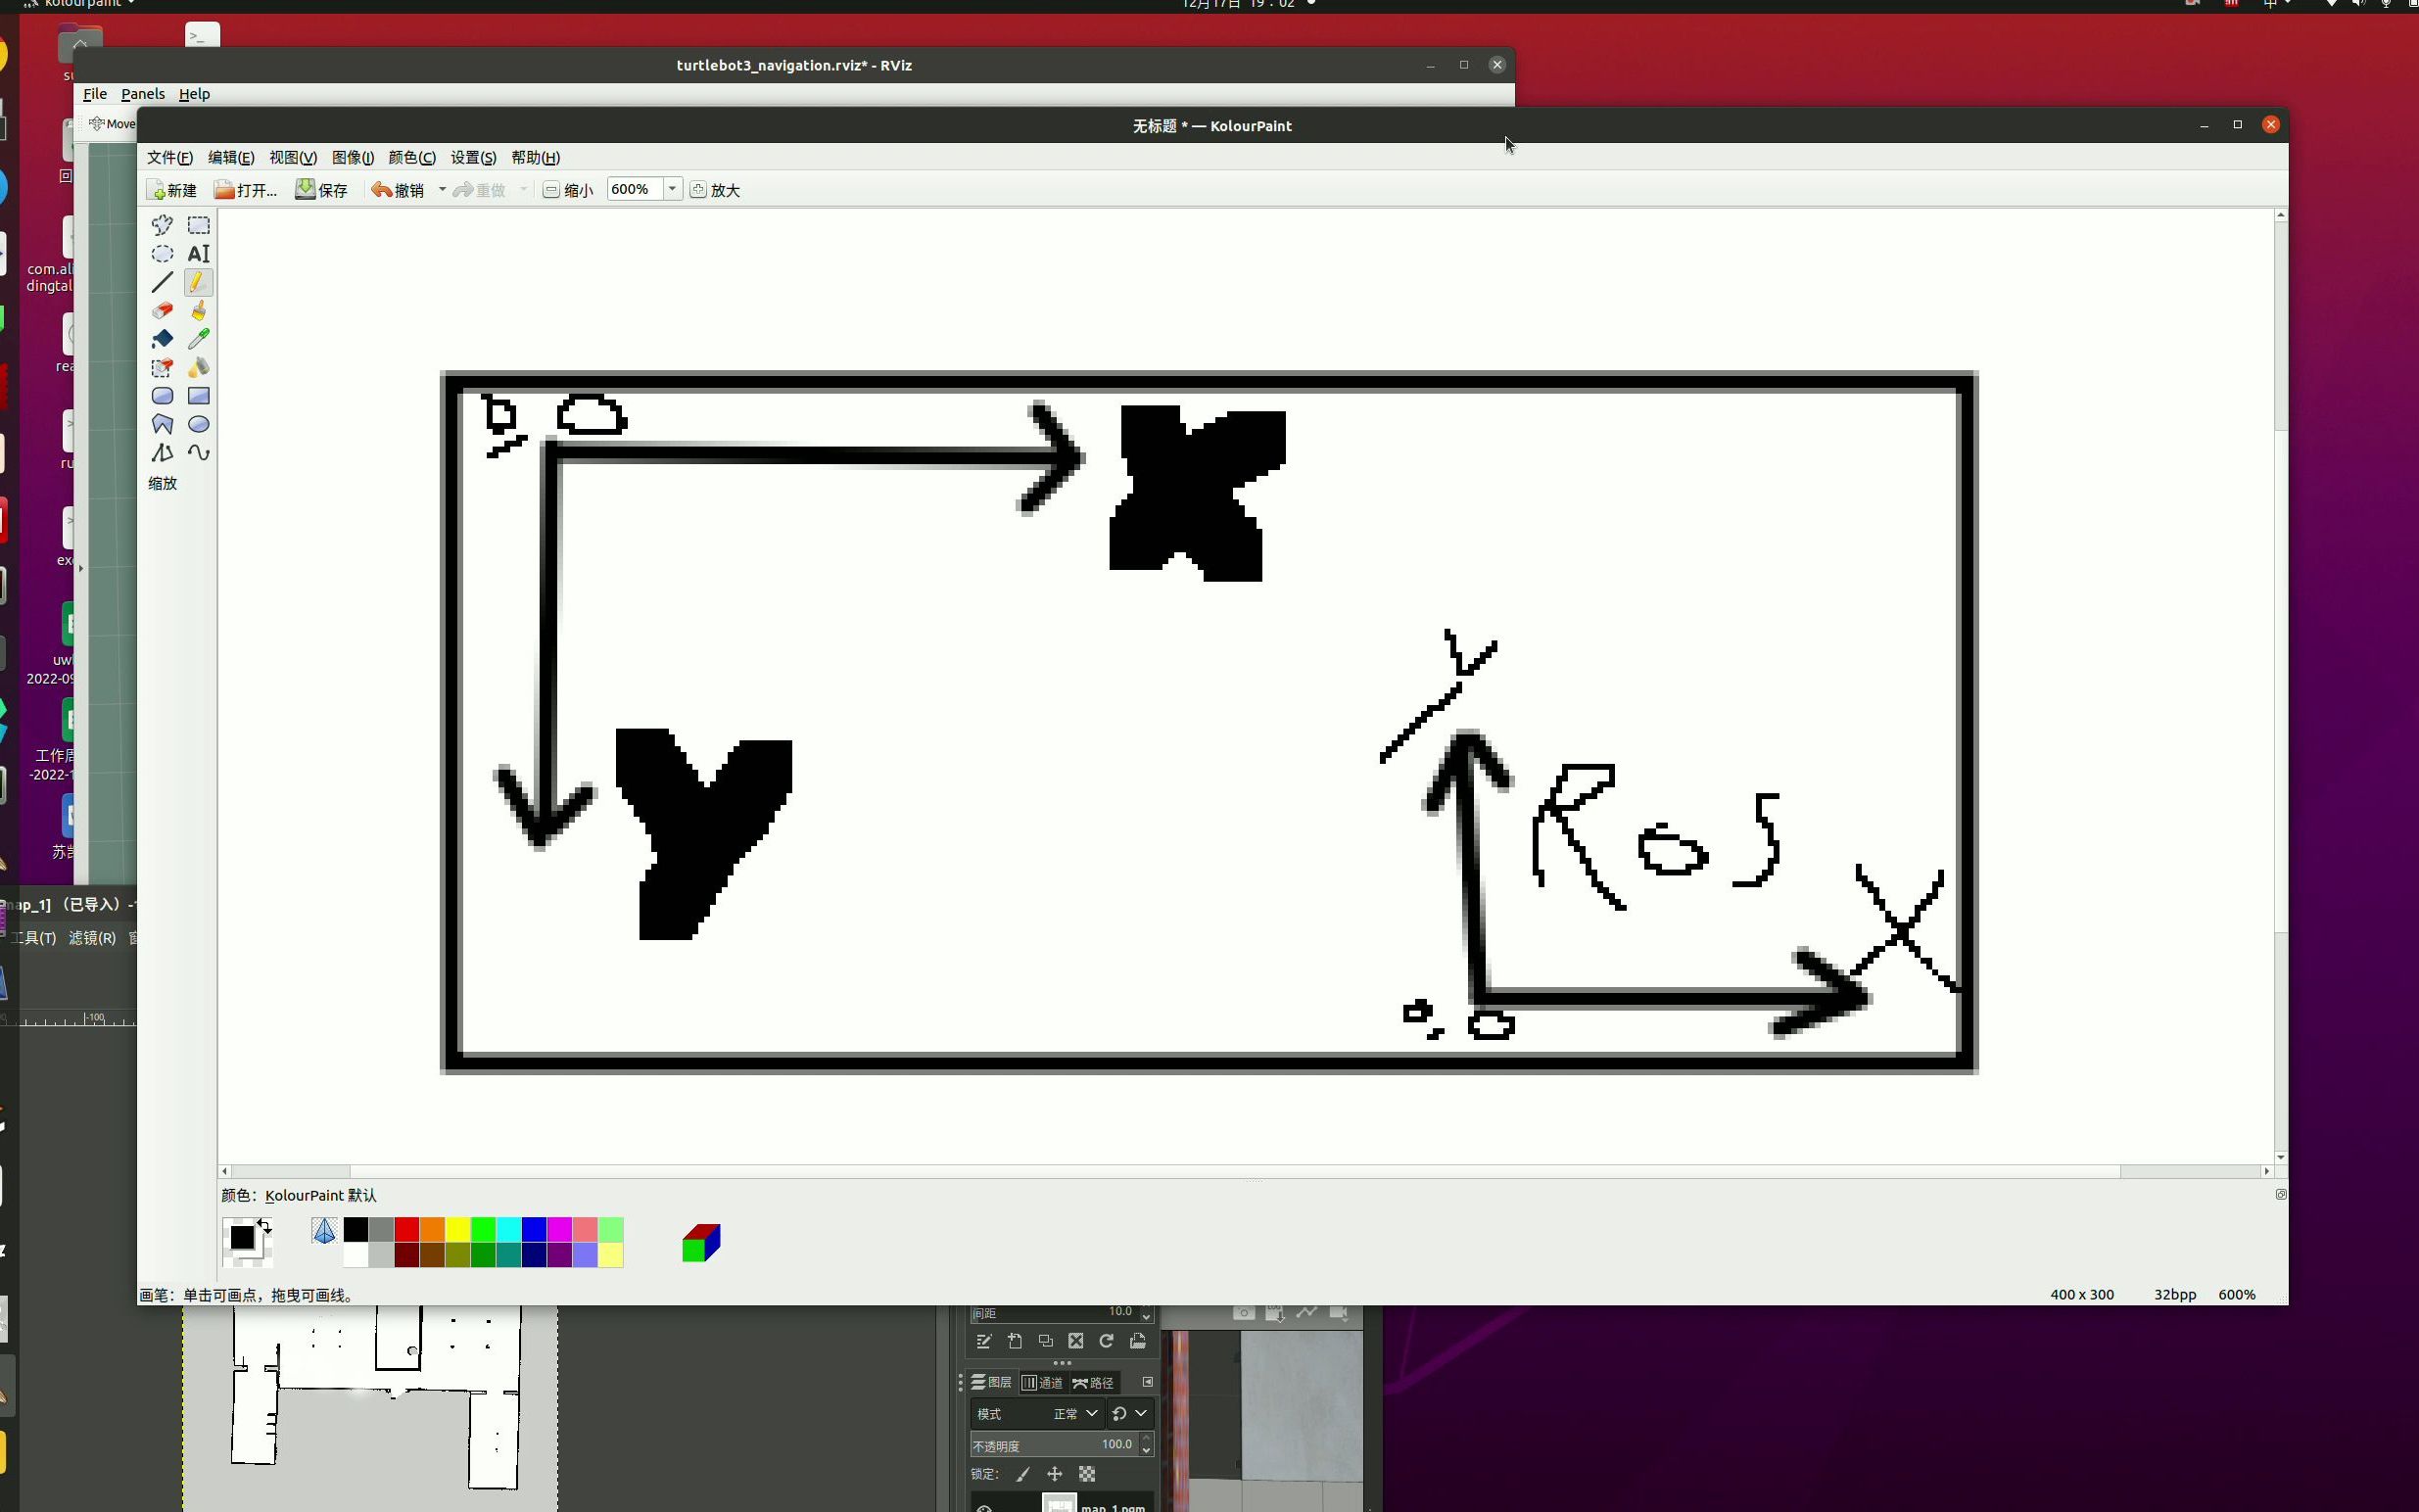The image size is (2419, 1512).
Task: Open the 帮助(H) menu
Action: 535,158
